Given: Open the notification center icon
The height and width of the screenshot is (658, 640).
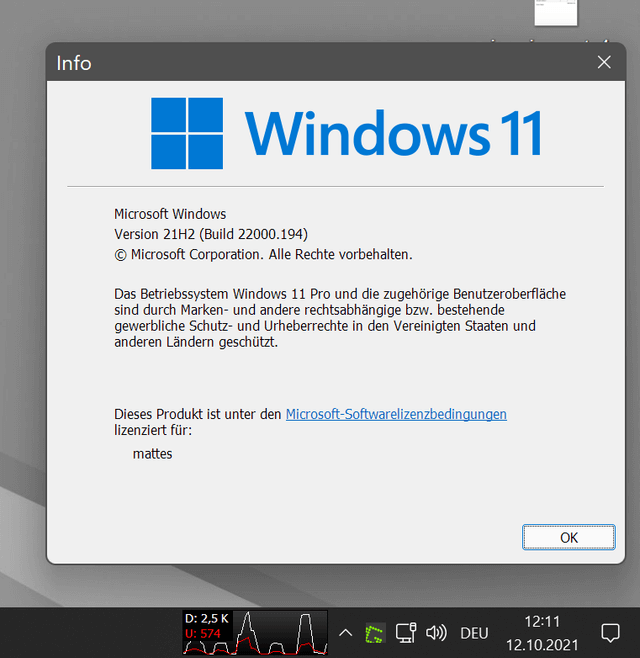Looking at the screenshot, I should click(610, 633).
